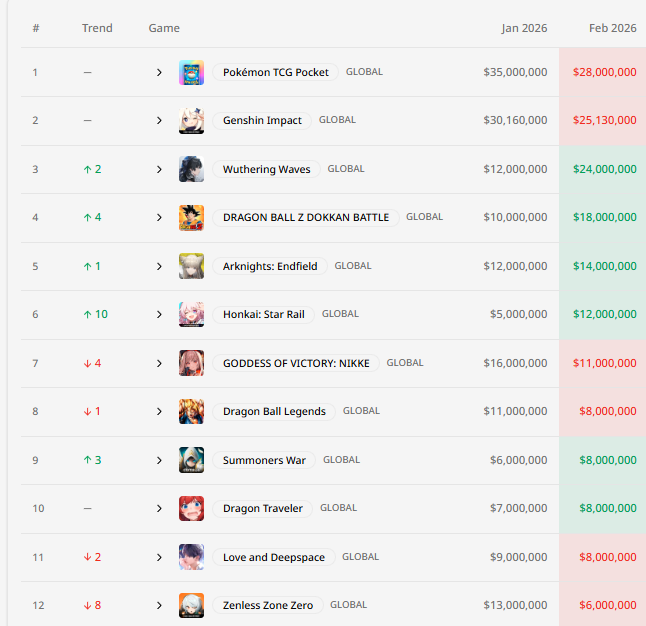Click the GLOBAL tag beside Genshin Impact
Screen dimensions: 646x626
[x=337, y=120]
